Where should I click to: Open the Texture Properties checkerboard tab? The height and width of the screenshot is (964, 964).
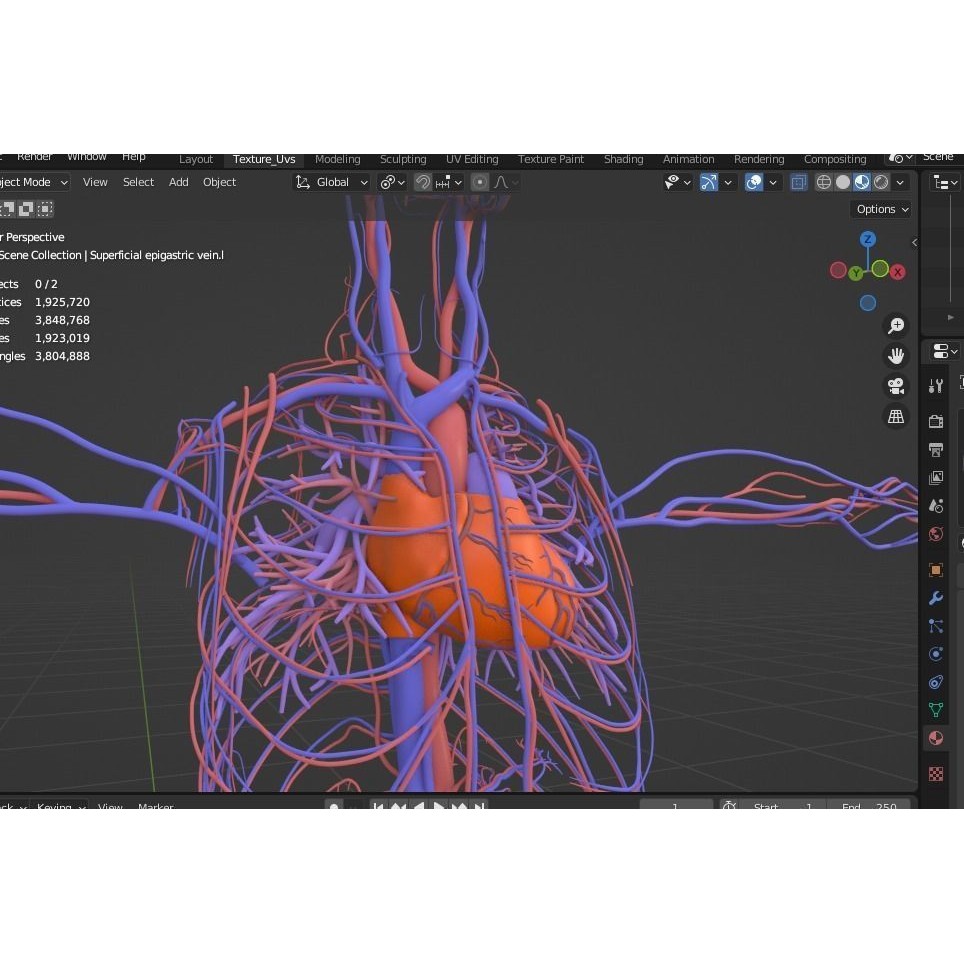(x=935, y=773)
